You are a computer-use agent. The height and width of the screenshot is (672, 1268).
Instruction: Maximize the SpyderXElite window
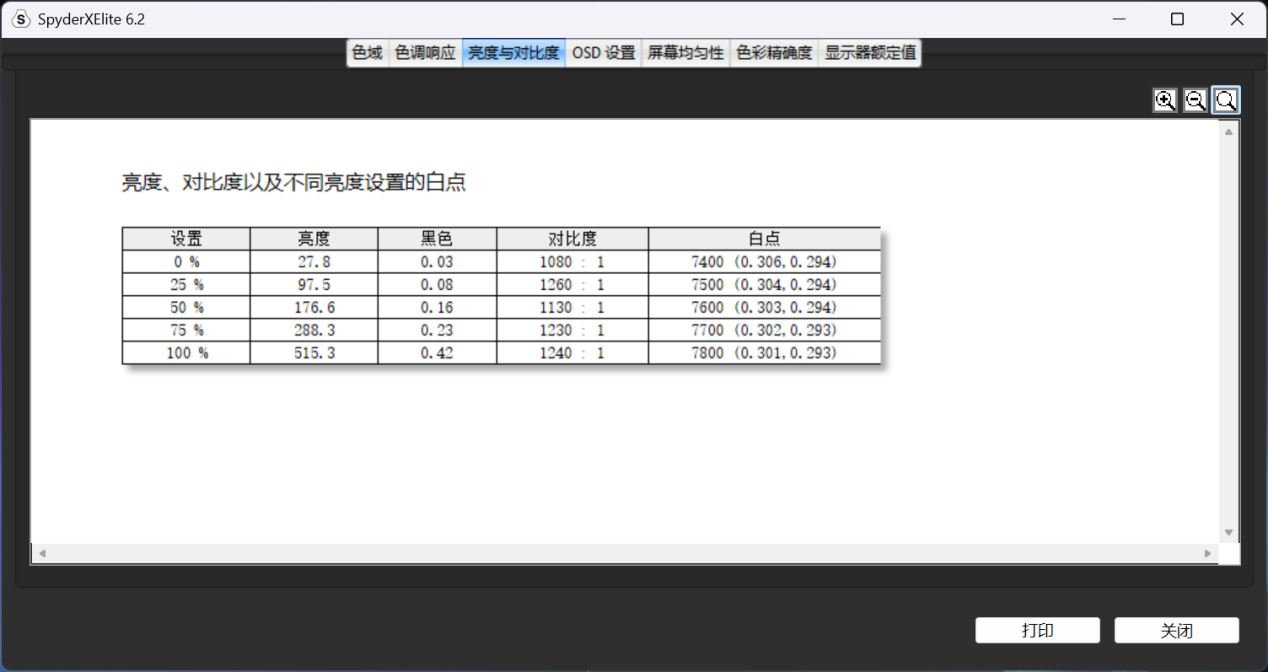point(1177,19)
